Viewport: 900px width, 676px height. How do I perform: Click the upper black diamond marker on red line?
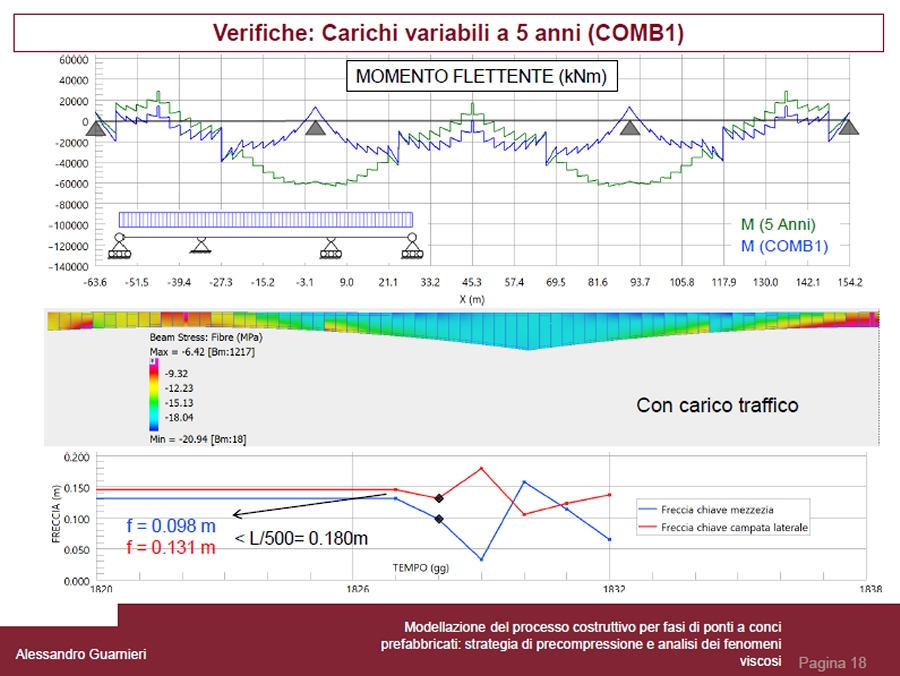click(439, 498)
